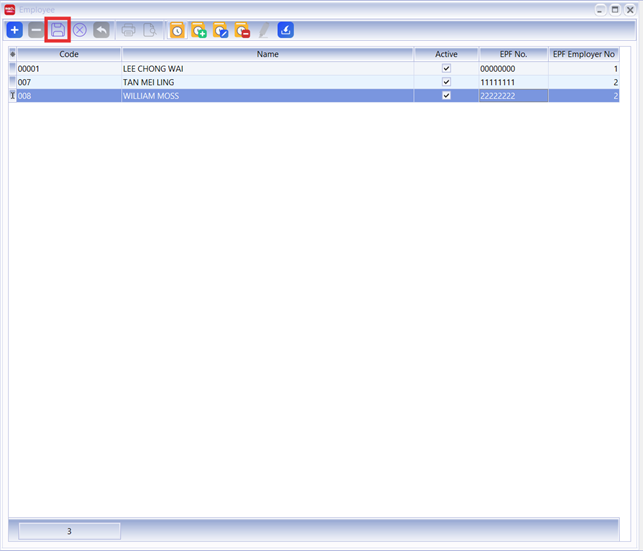Image resolution: width=643 pixels, height=551 pixels.
Task: Select the row indicator for employee 00001
Action: pos(13,68)
